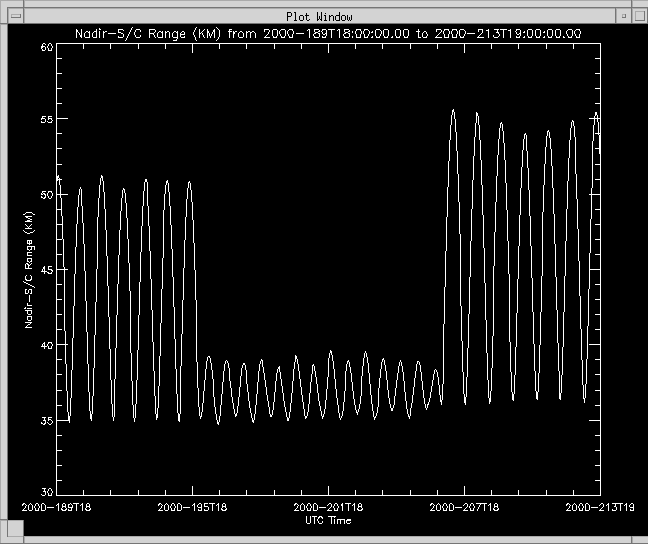Screen dimensions: 648x544
Task: Click the 50 tick label on y-axis
Action: coord(46,195)
